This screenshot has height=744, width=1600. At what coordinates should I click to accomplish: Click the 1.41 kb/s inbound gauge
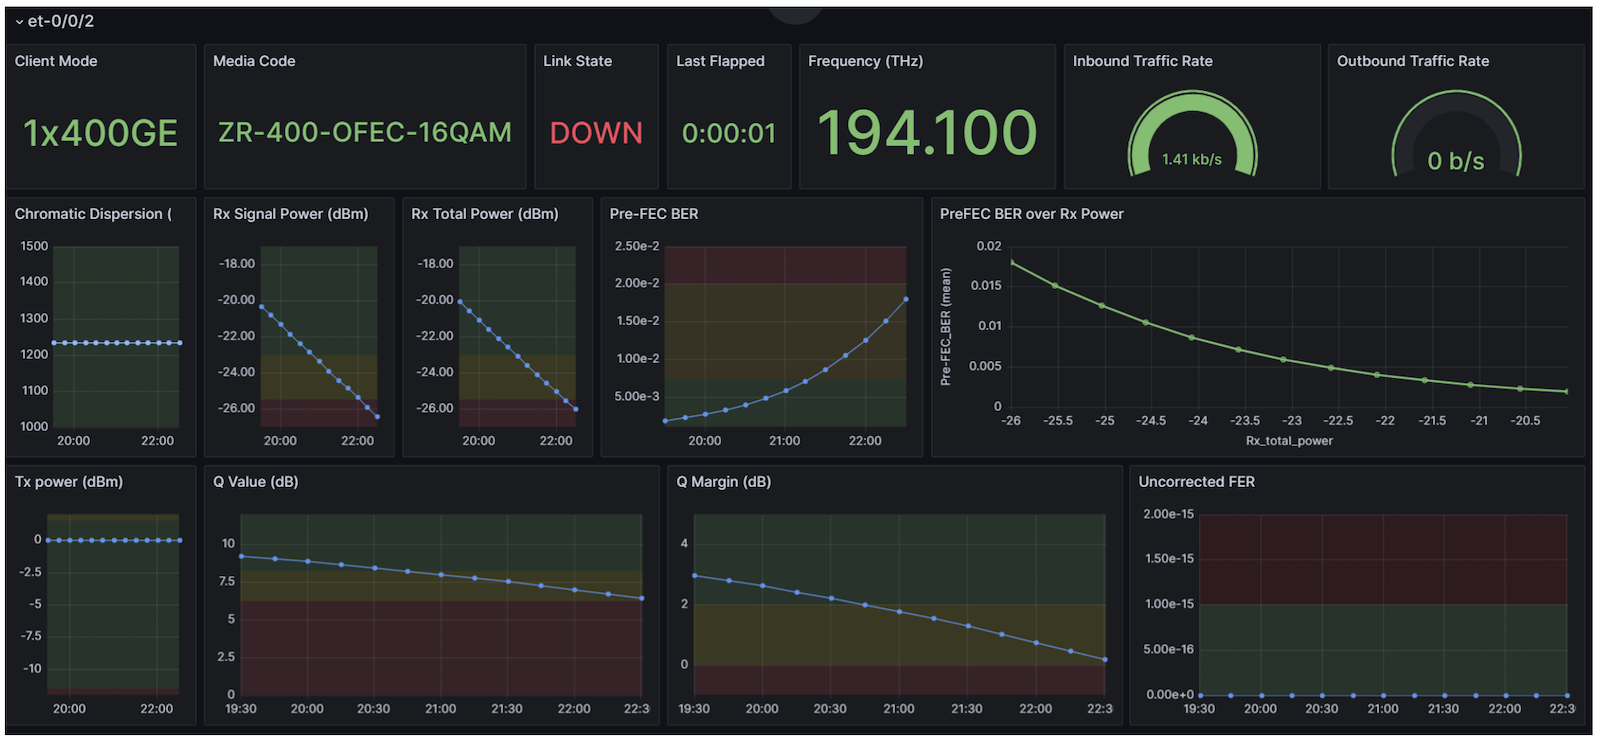[x=1192, y=134]
